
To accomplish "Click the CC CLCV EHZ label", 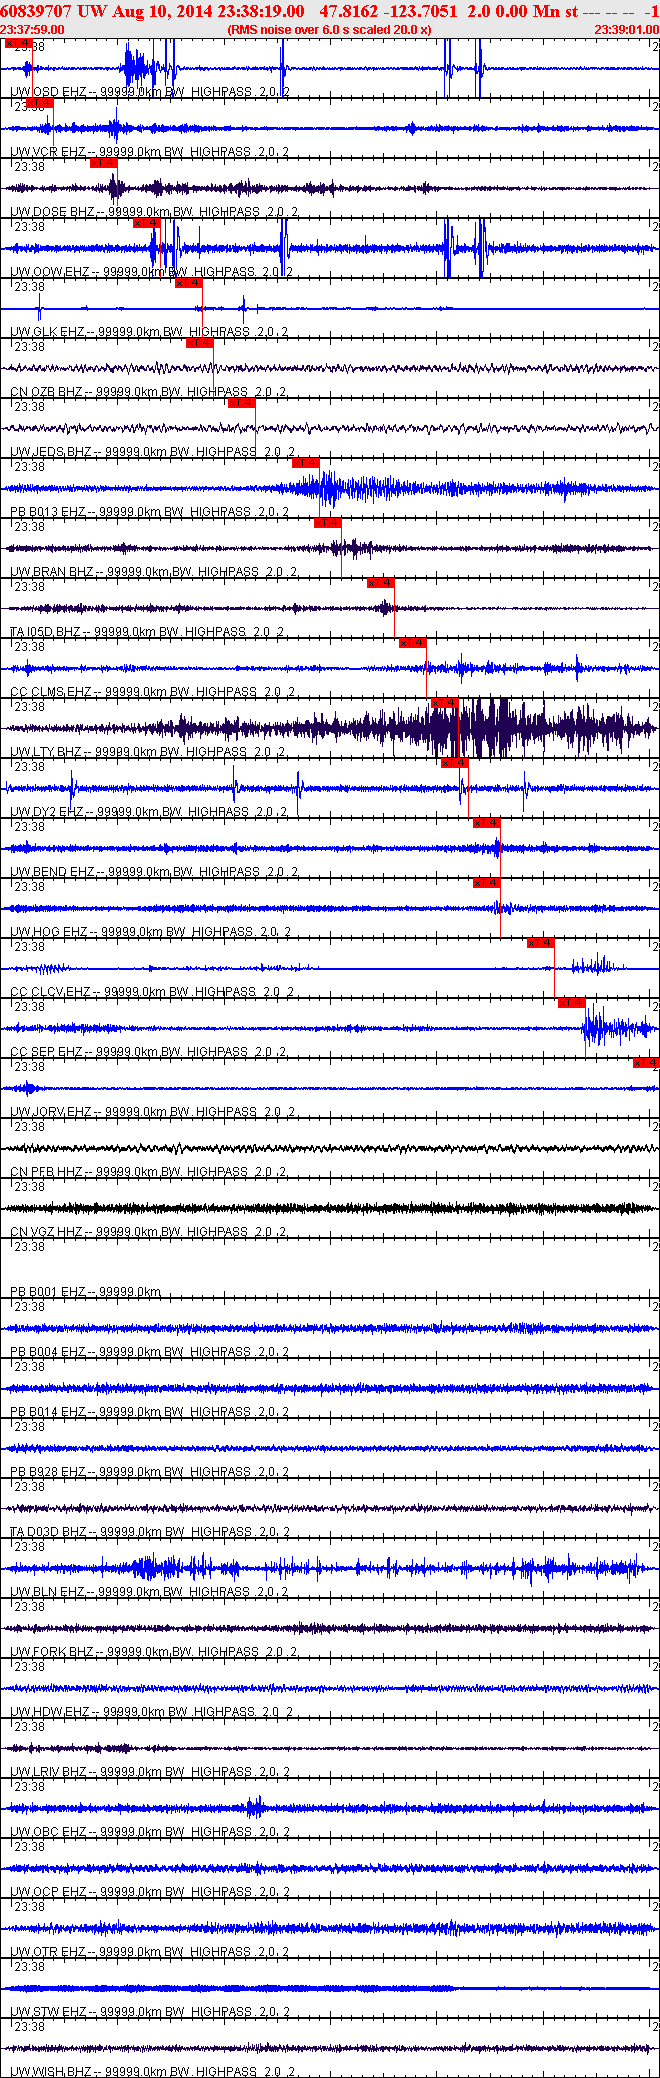I will click(50, 992).
